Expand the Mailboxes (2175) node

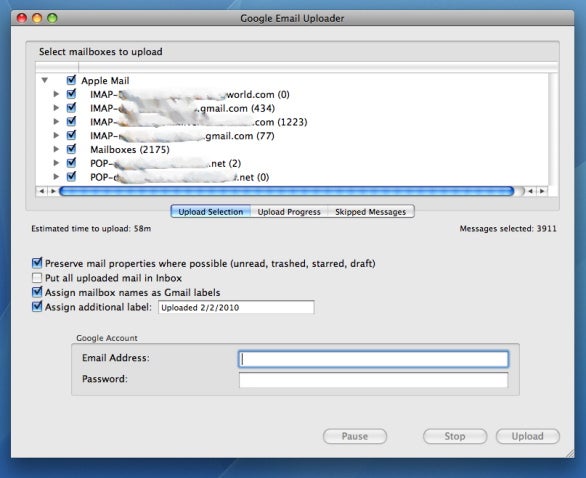pyautogui.click(x=56, y=149)
